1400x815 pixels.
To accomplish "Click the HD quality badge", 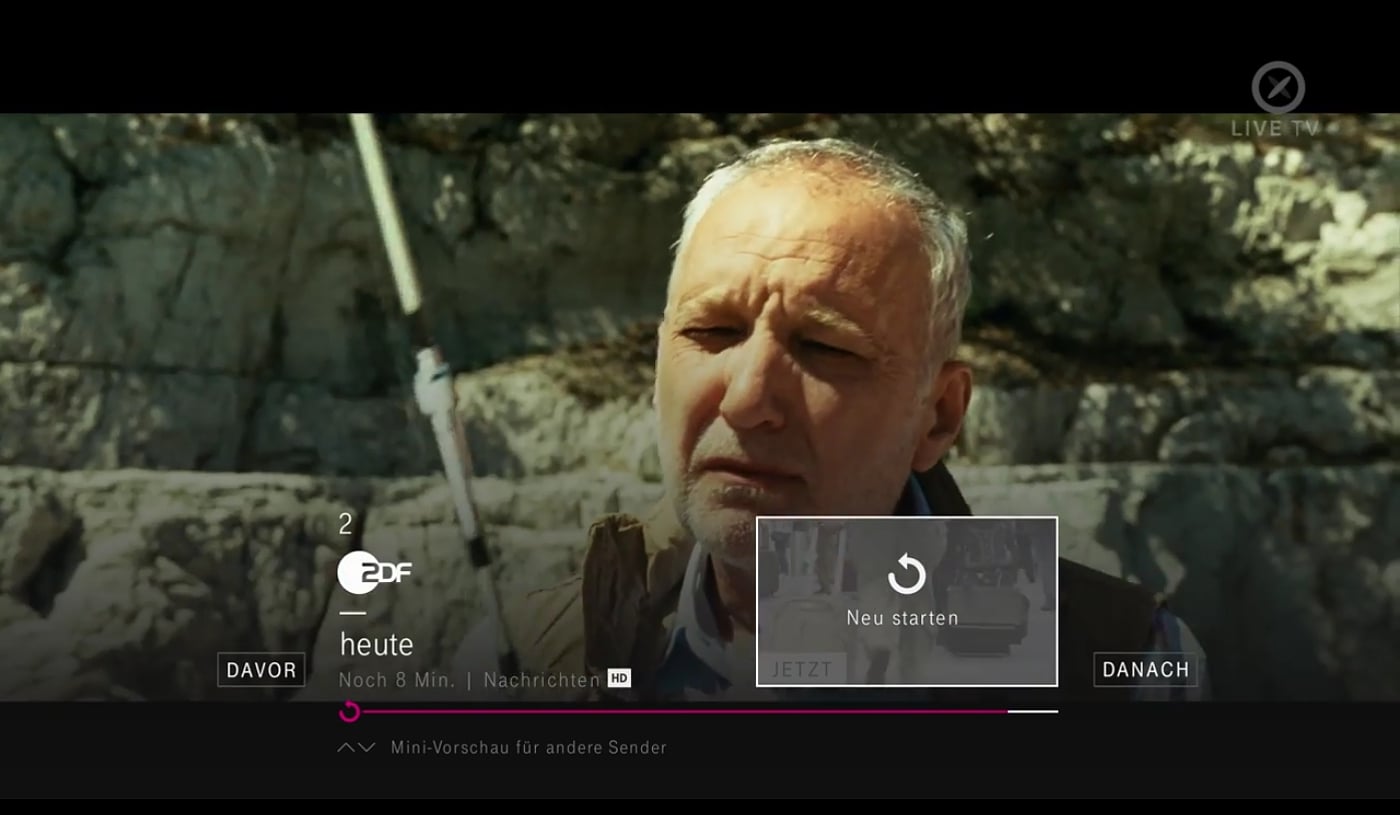I will [x=621, y=678].
